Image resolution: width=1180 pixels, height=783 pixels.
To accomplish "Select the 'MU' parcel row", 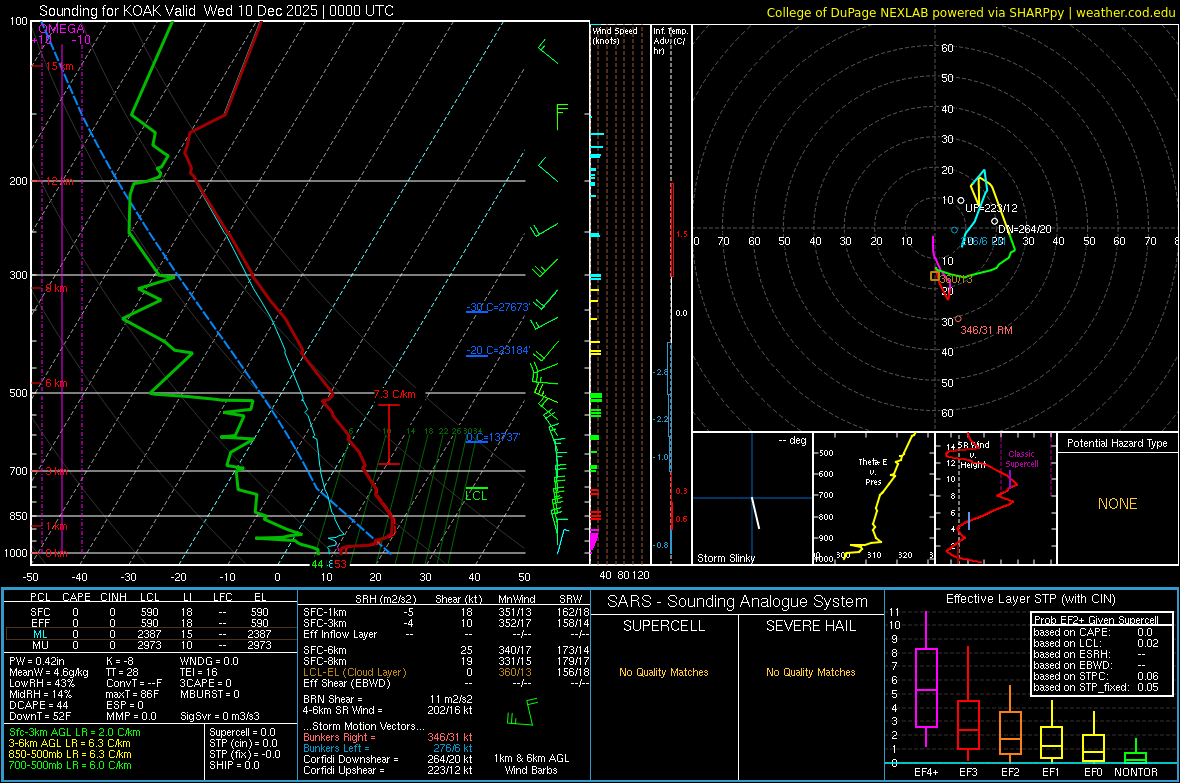I will pyautogui.click(x=150, y=645).
